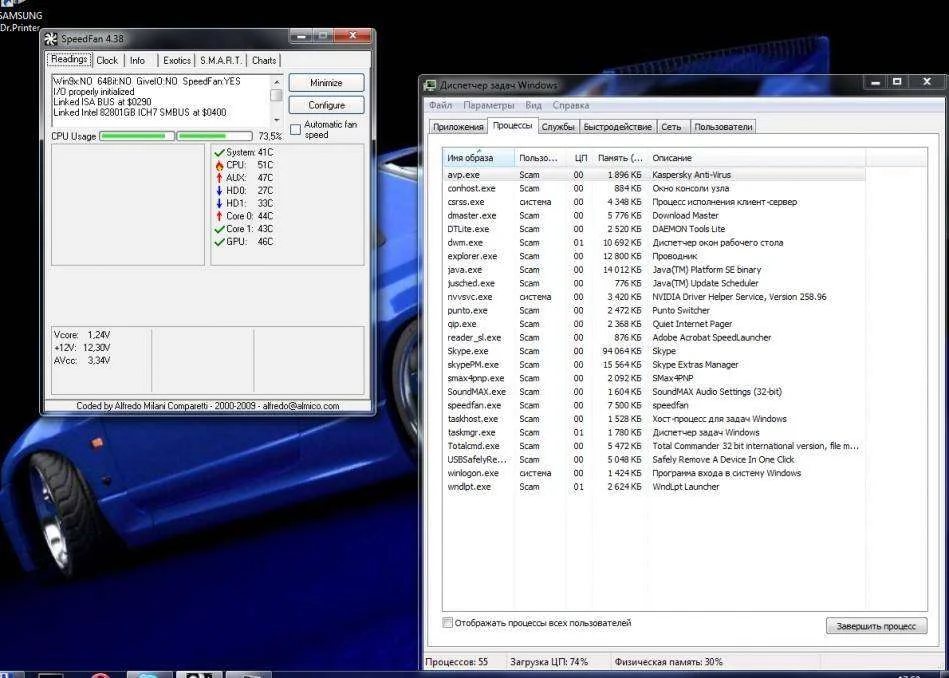
Task: Click the red up arrow beside Core 0
Action: [219, 216]
